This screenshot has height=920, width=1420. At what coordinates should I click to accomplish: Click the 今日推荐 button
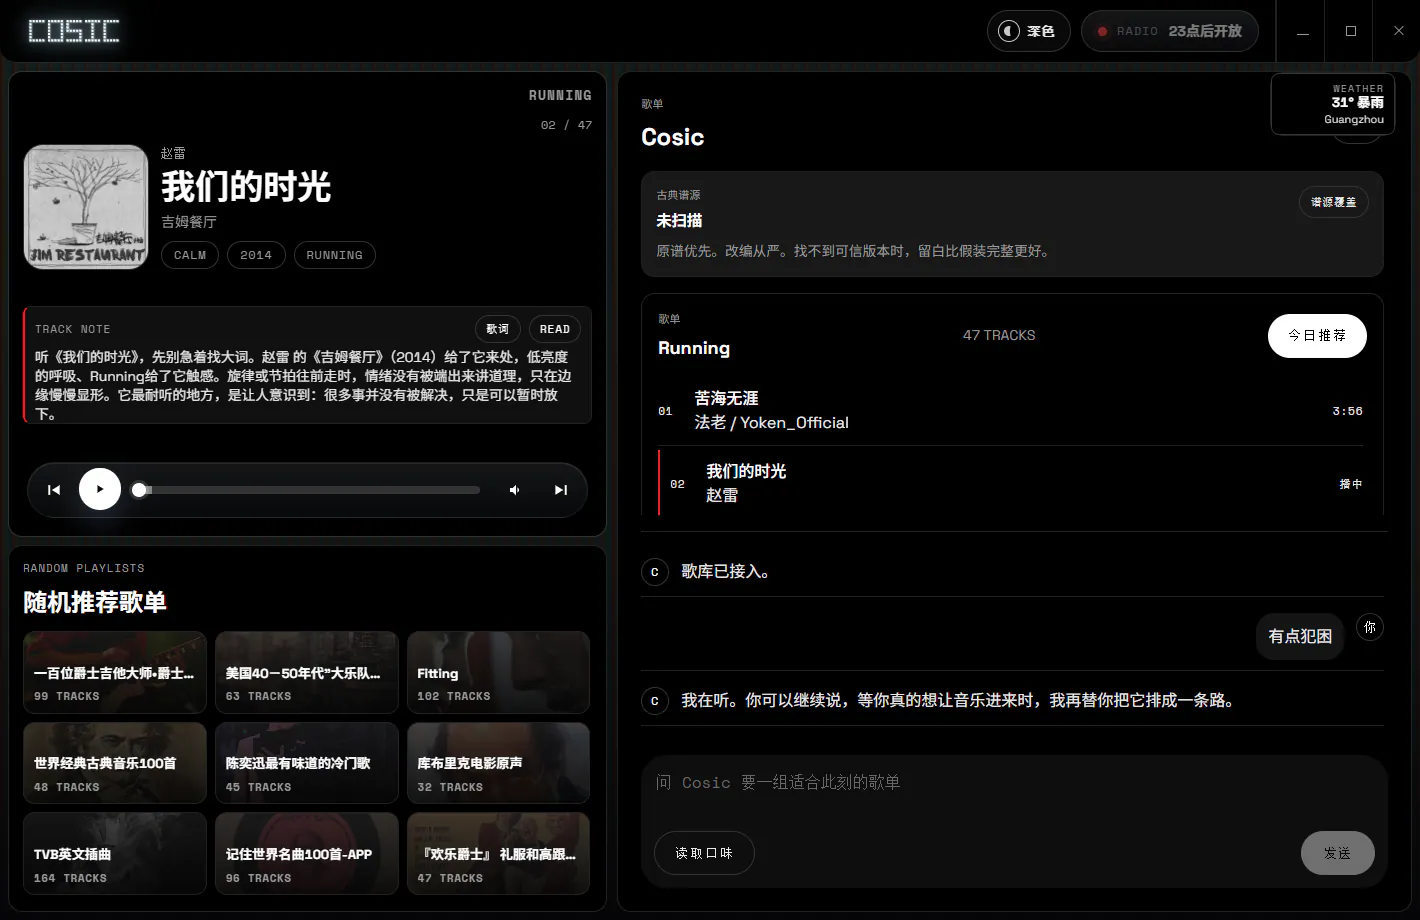pos(1317,336)
